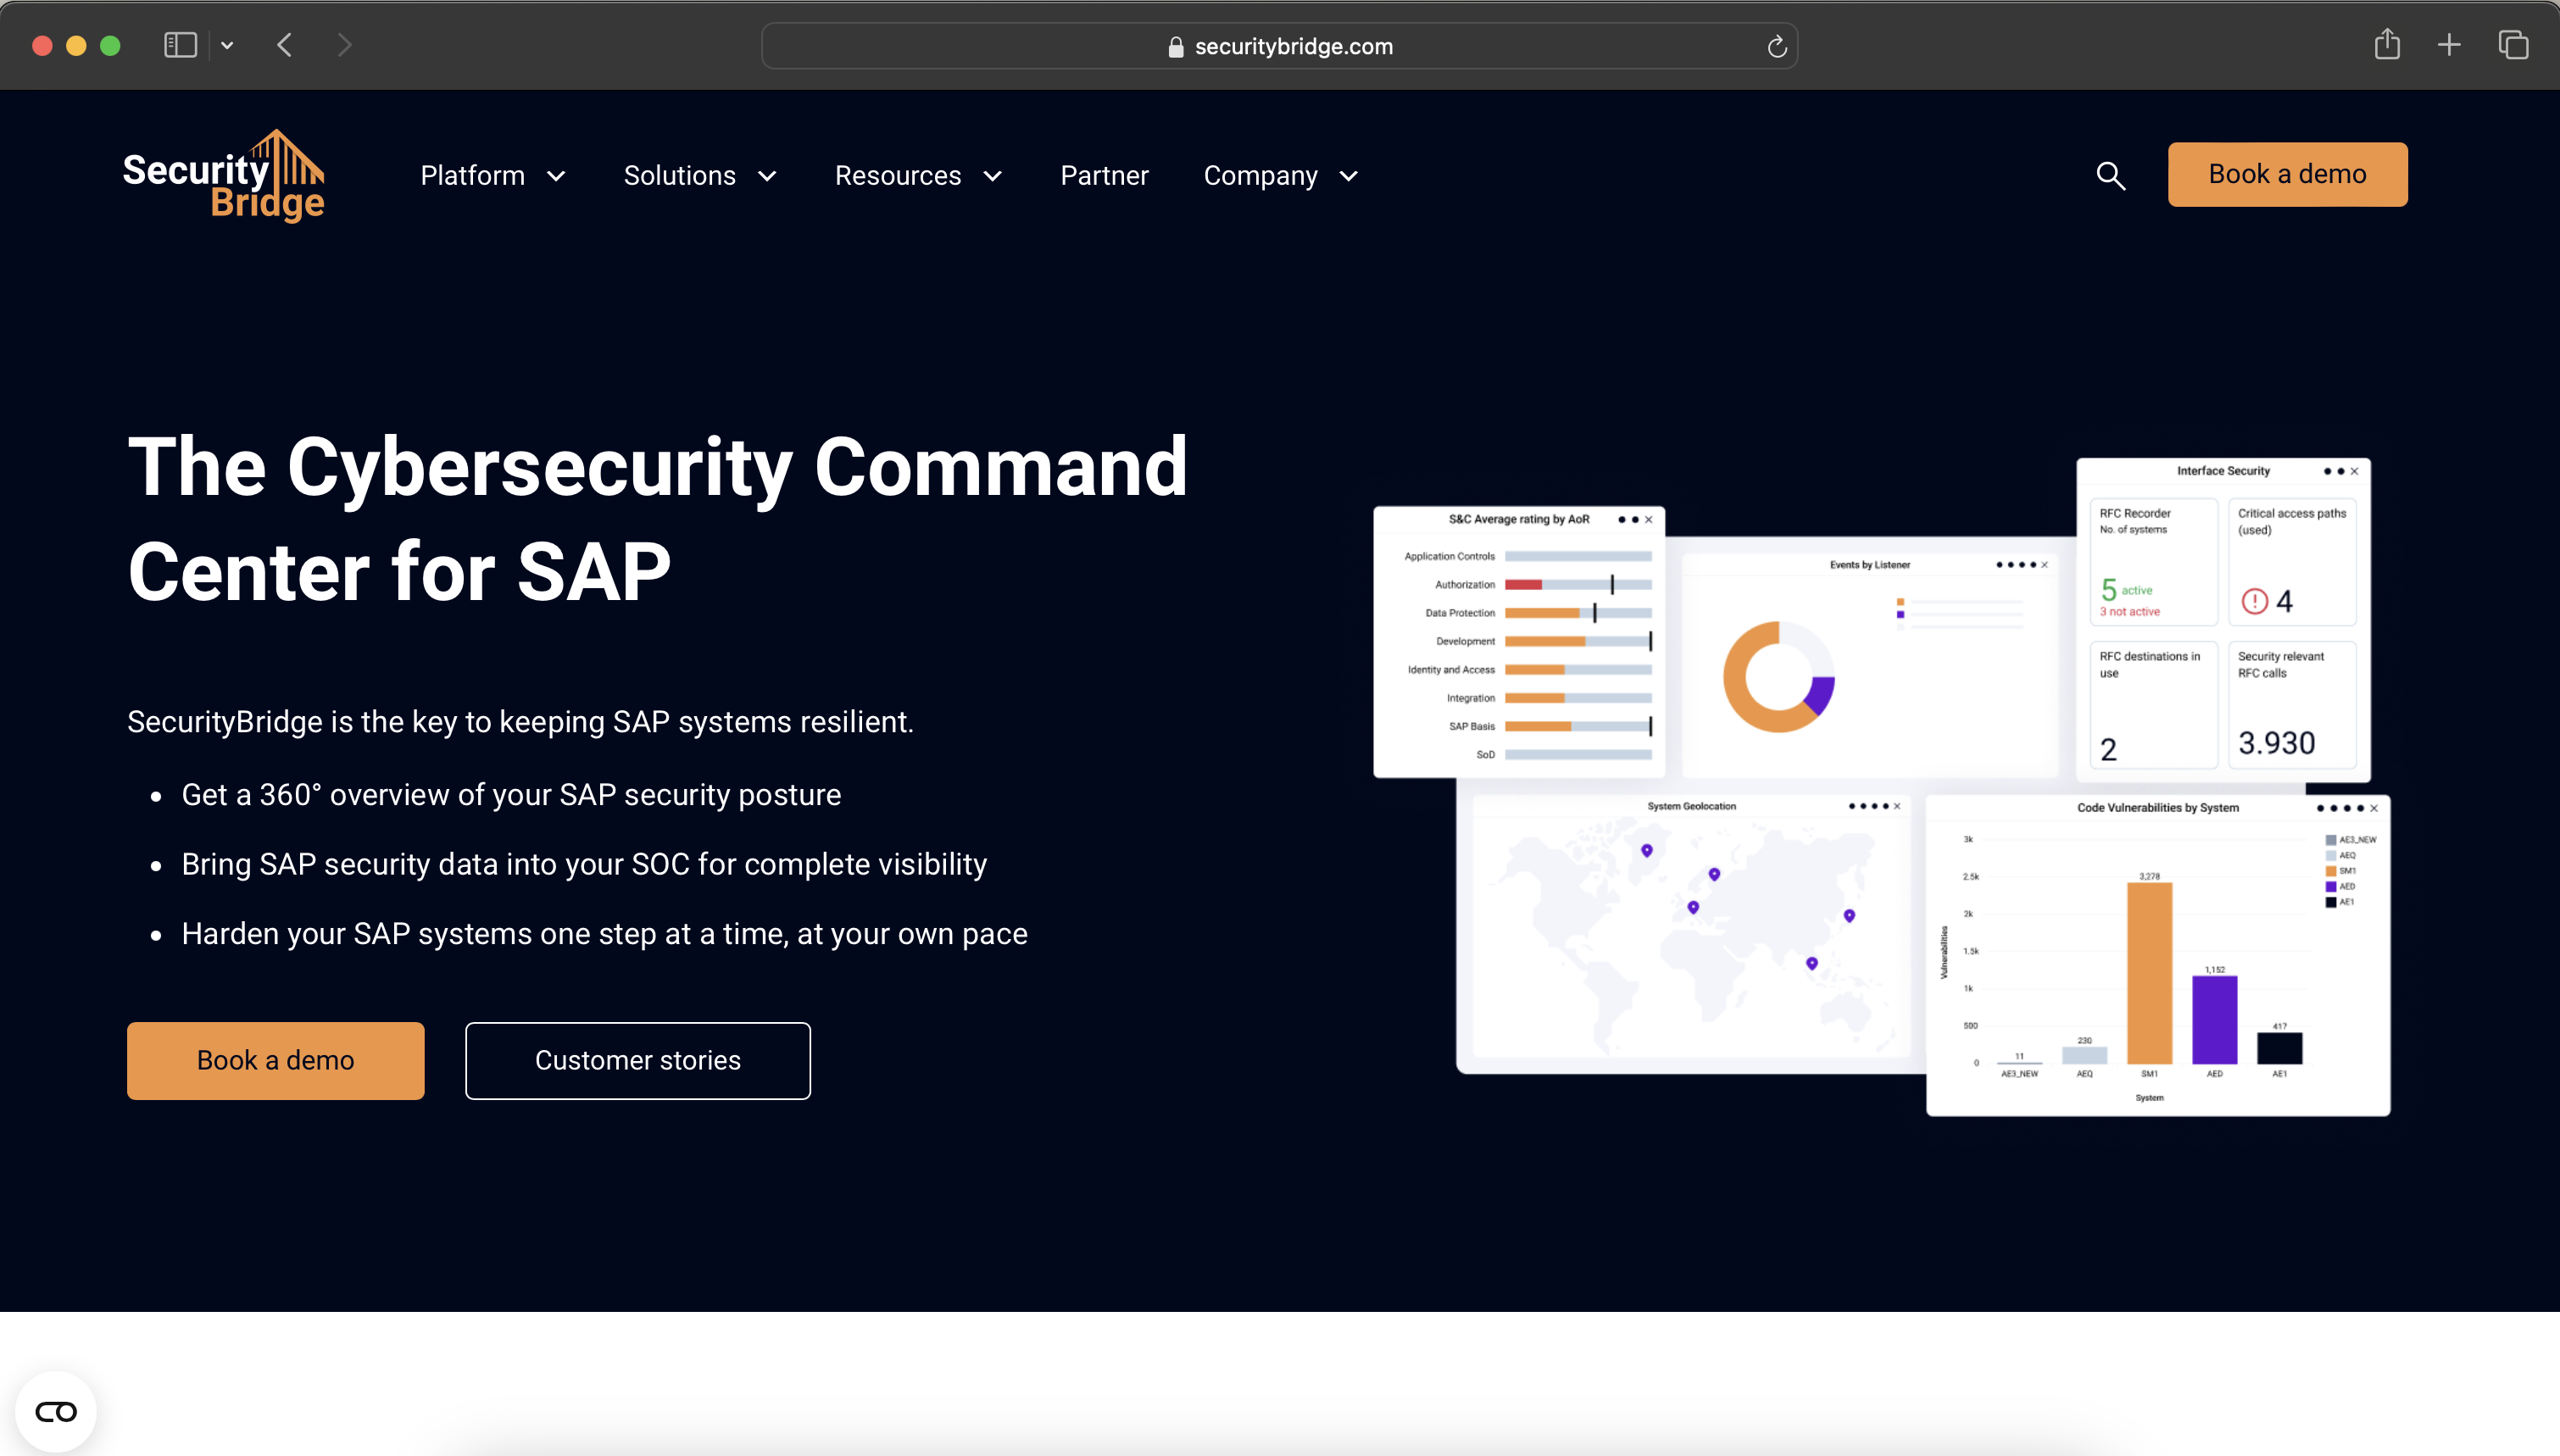Expand the Resources menu chevron
2560x1456 pixels.
tap(992, 177)
